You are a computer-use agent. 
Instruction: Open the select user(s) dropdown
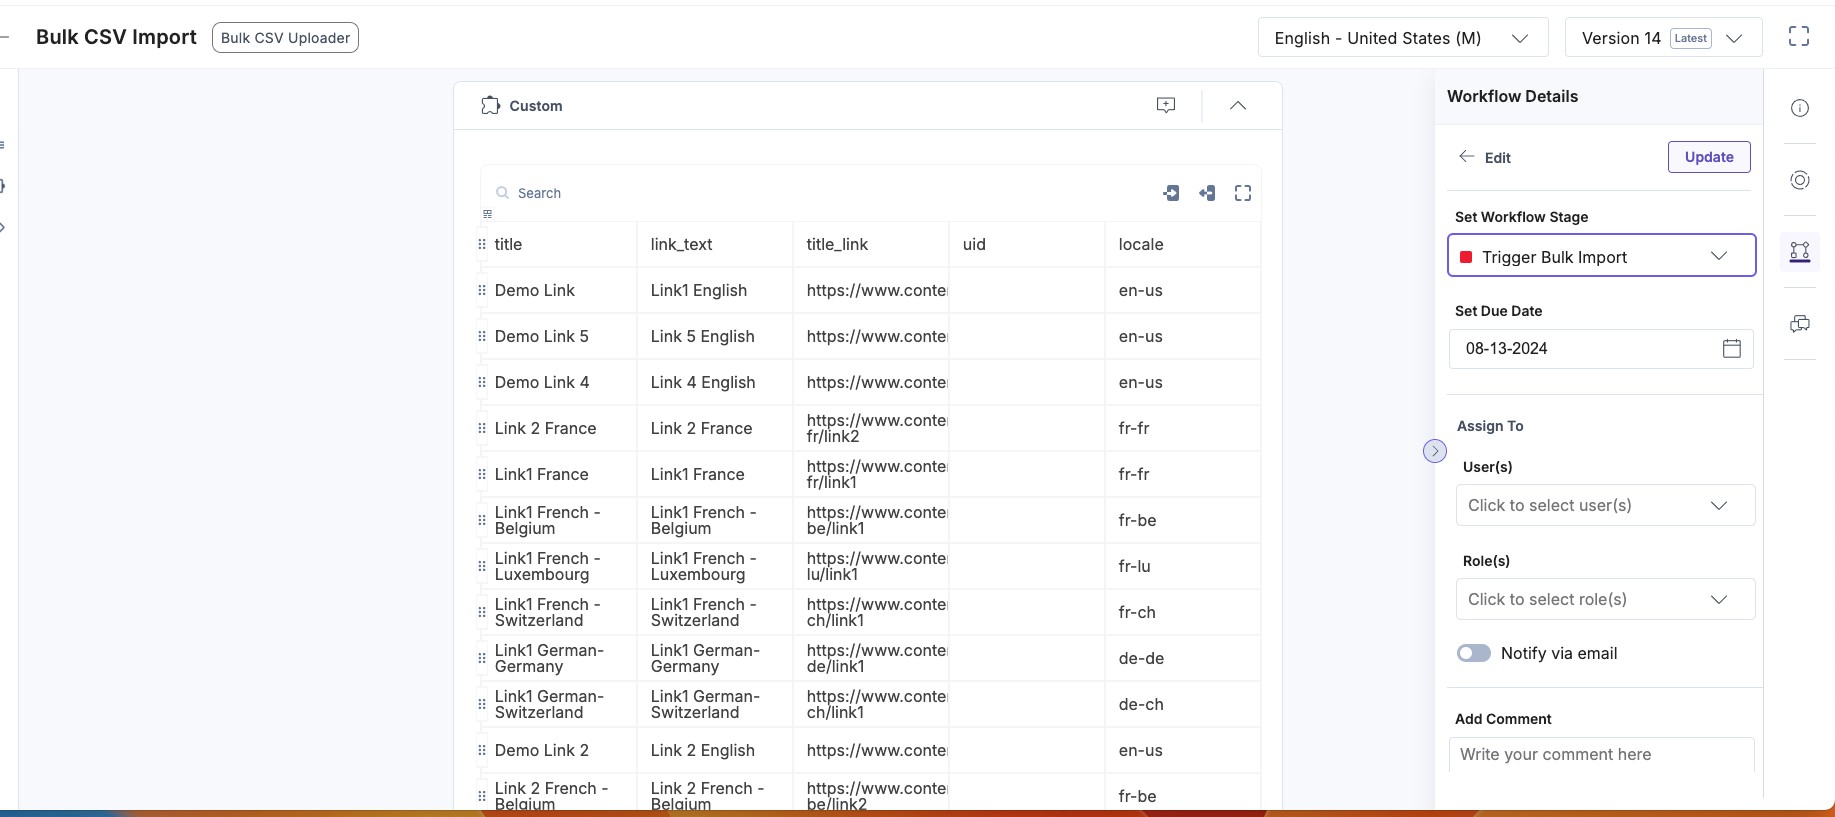(x=1606, y=505)
